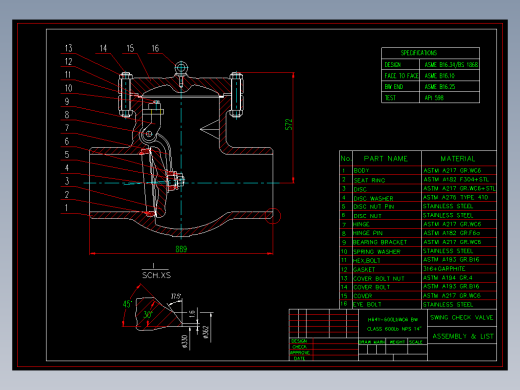Click the API 598 test standard
The height and width of the screenshot is (390, 520).
coord(434,98)
